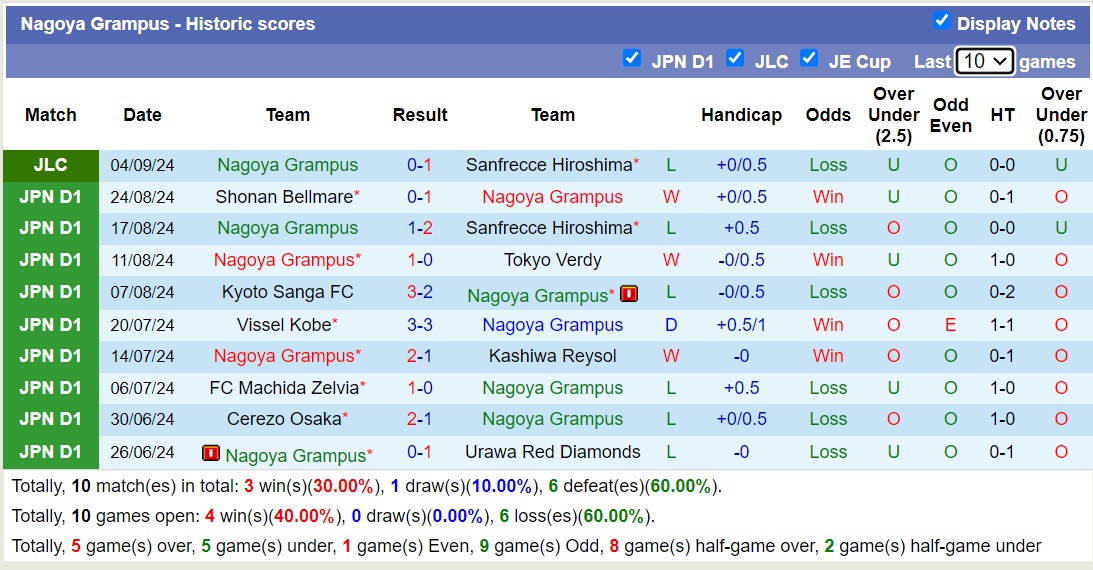Screen dimensions: 1093x570
Task: Click the Date column header
Action: [x=142, y=115]
